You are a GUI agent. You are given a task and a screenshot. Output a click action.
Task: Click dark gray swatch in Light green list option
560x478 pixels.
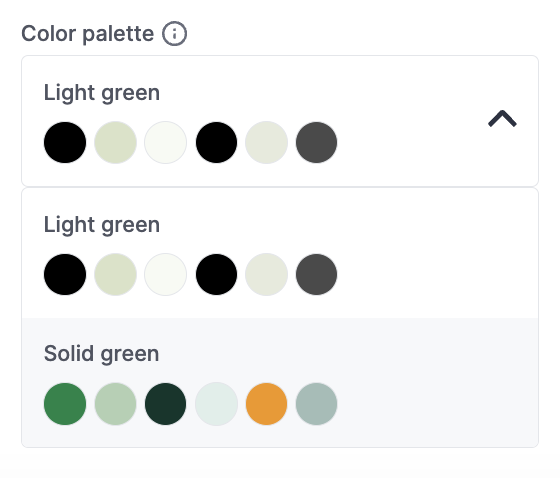tap(316, 274)
